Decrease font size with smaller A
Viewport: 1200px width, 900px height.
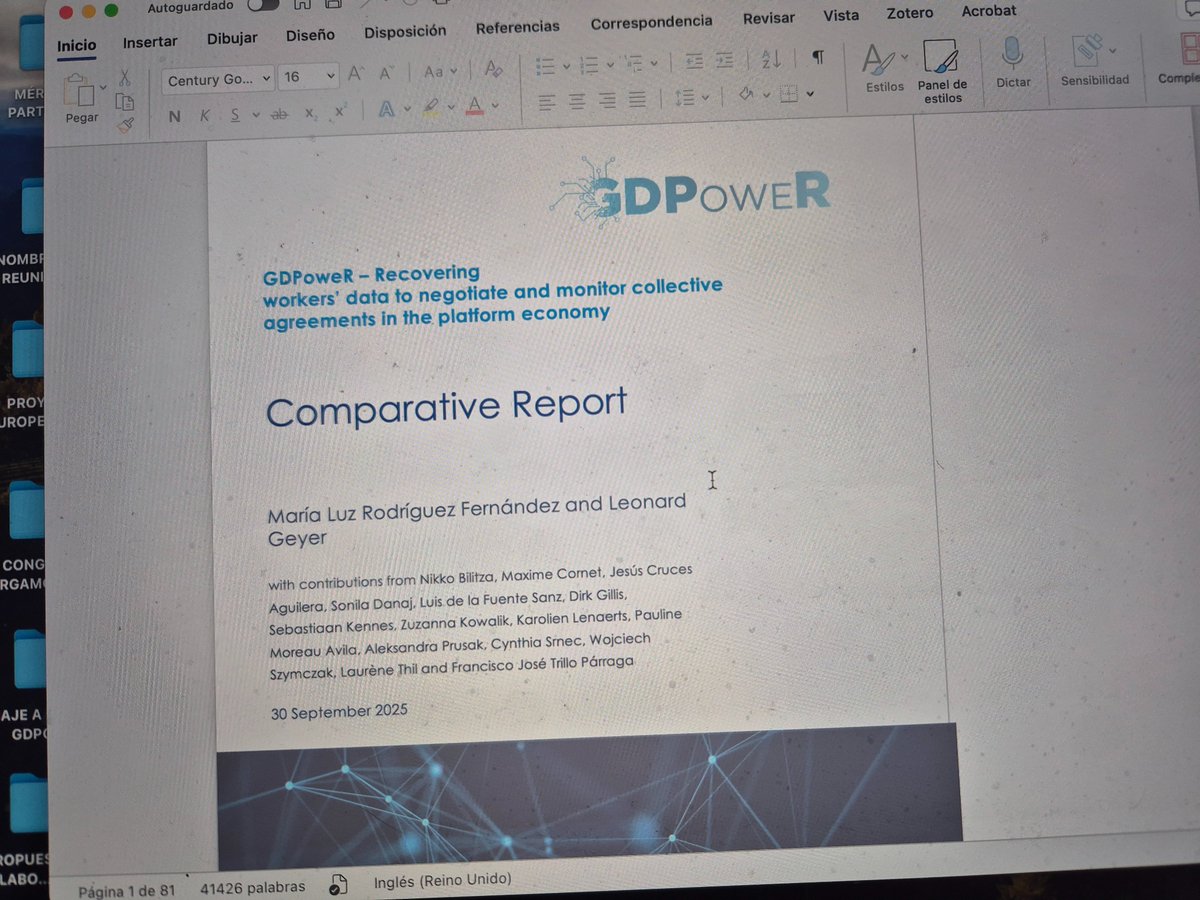[386, 74]
